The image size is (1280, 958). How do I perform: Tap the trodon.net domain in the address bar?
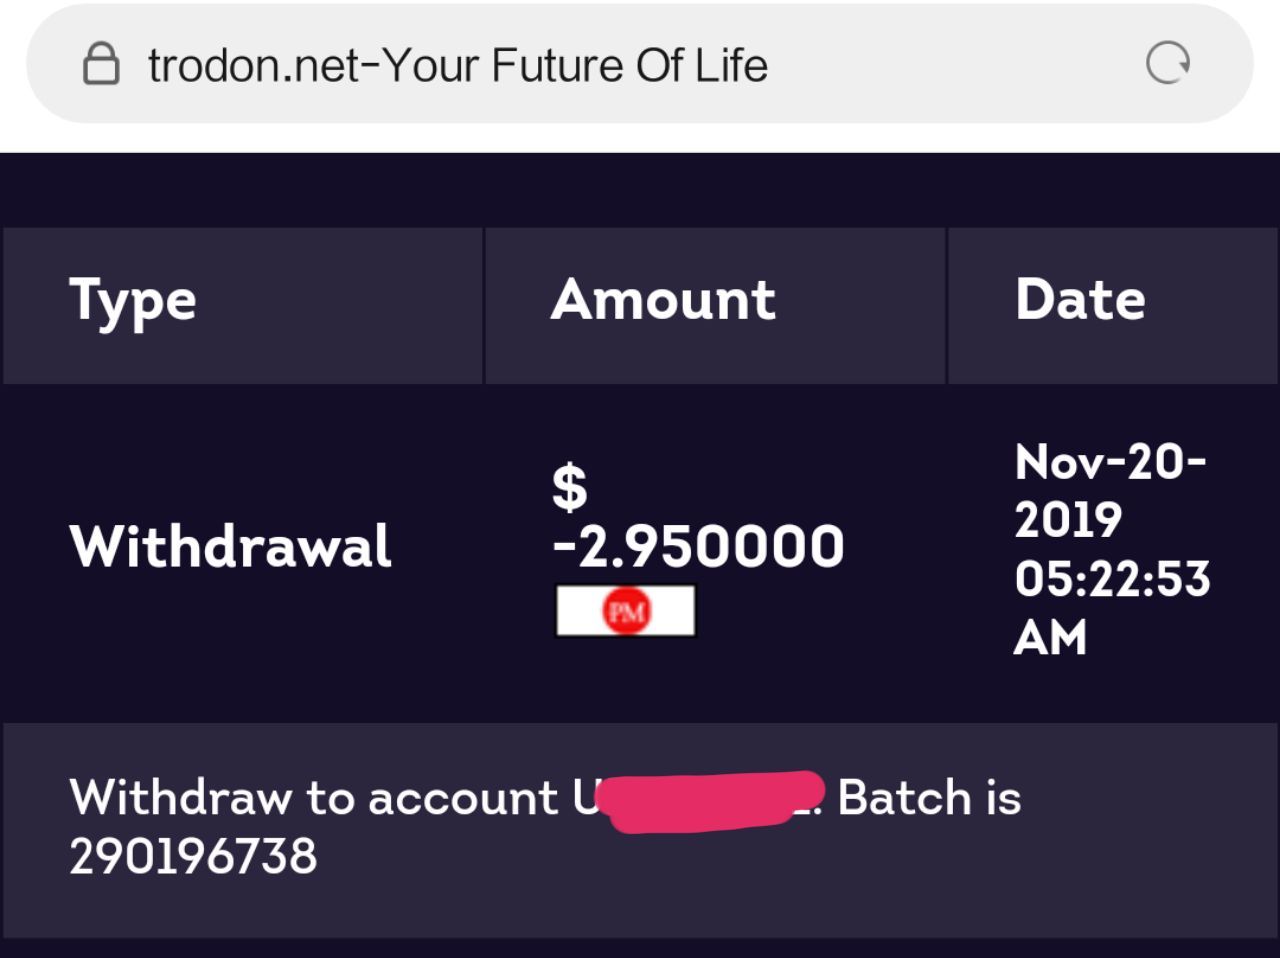(251, 66)
